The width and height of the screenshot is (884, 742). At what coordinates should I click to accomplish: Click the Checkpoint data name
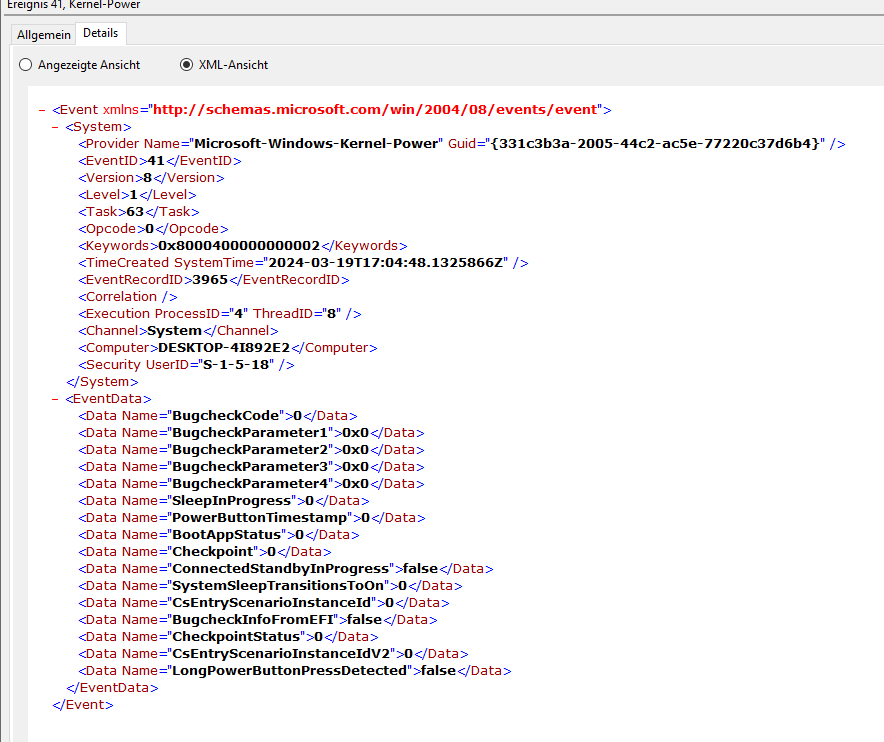pyautogui.click(x=213, y=551)
